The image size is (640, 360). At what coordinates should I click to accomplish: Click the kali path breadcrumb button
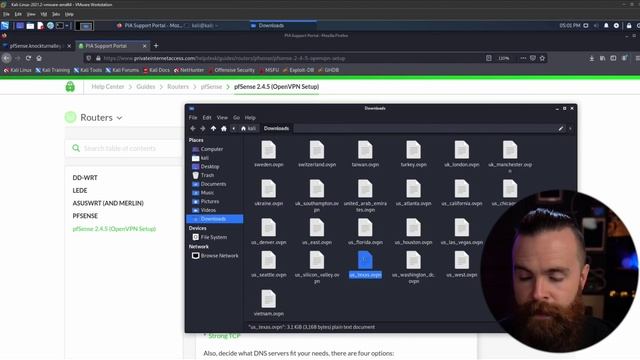pyautogui.click(x=248, y=128)
